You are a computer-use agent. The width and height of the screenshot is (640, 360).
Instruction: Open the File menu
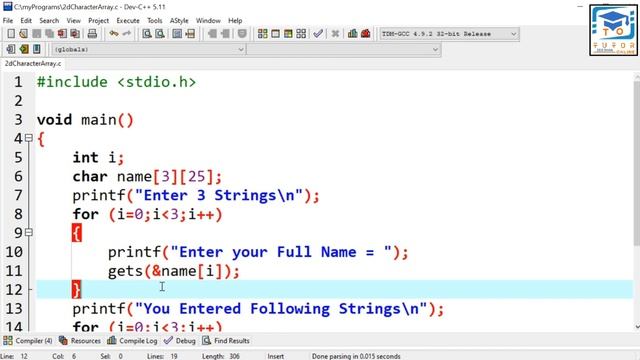pos(8,20)
